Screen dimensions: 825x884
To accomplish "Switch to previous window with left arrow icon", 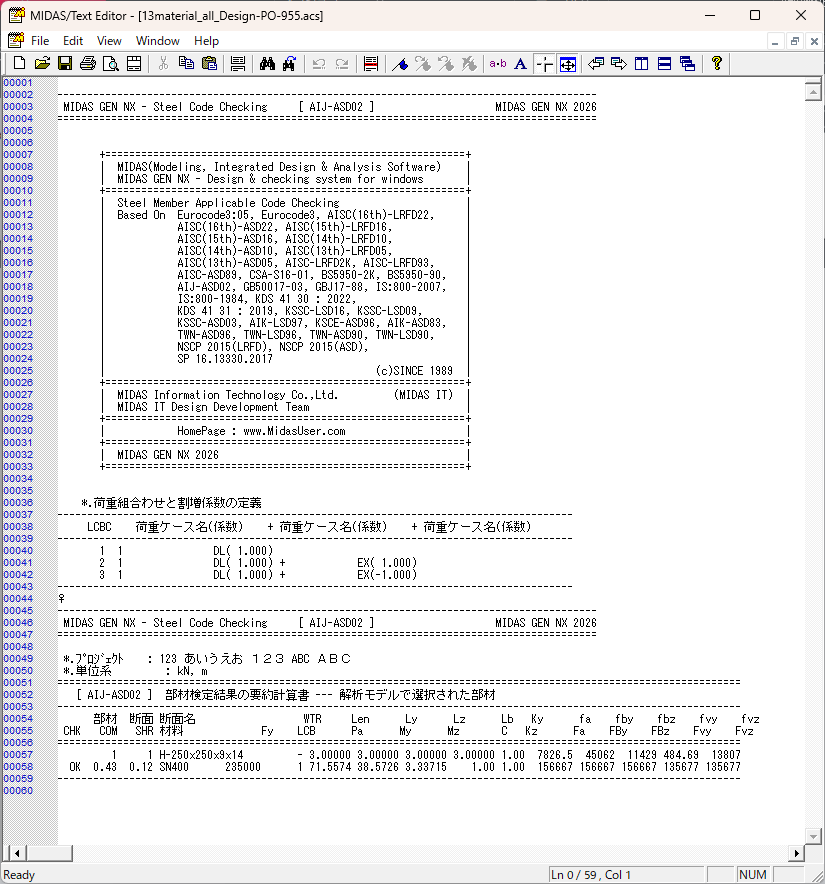I will pyautogui.click(x=596, y=64).
